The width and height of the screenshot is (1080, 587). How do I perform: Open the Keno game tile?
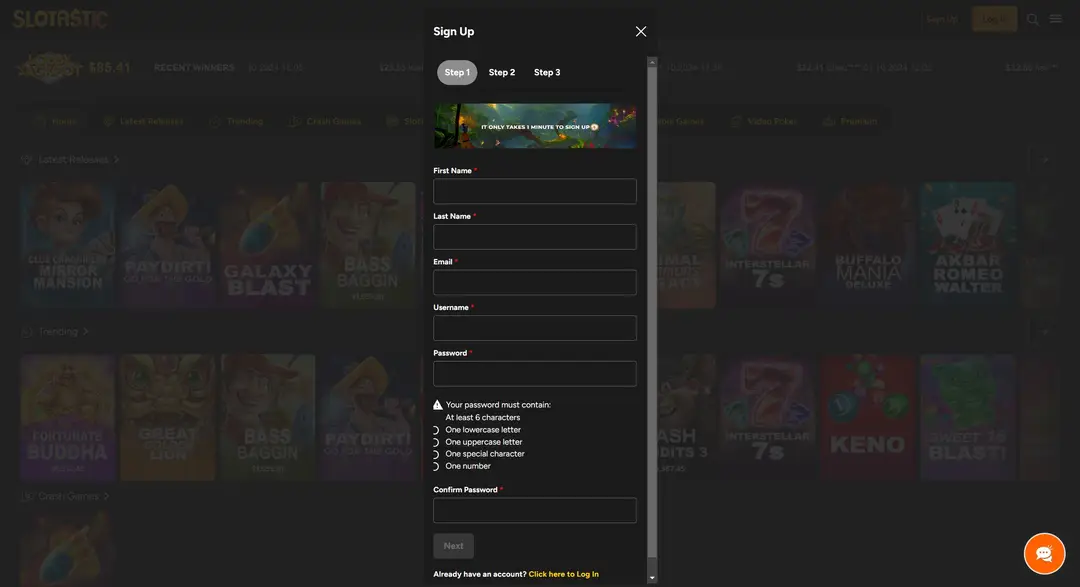pyautogui.click(x=867, y=417)
